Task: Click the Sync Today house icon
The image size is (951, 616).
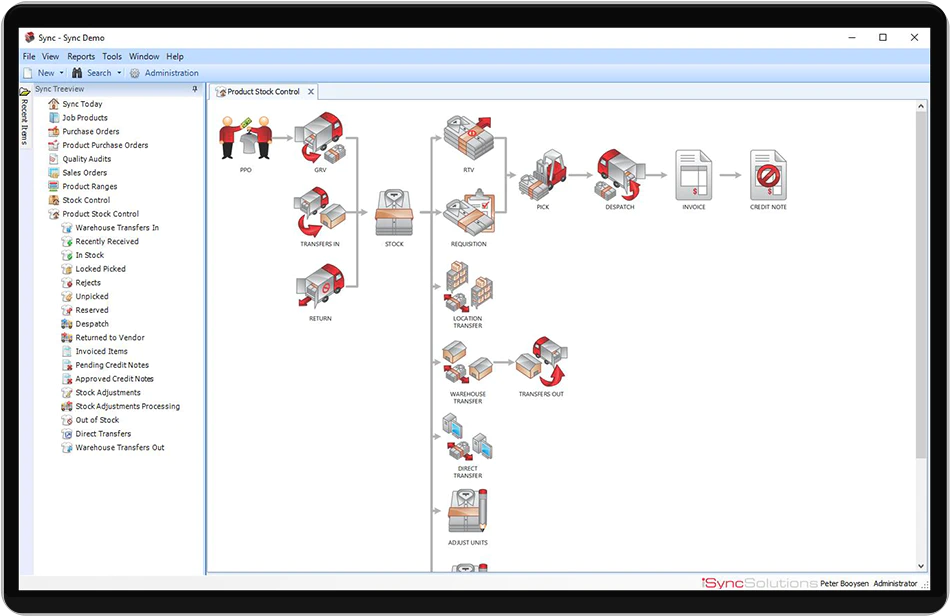Action: [53, 104]
